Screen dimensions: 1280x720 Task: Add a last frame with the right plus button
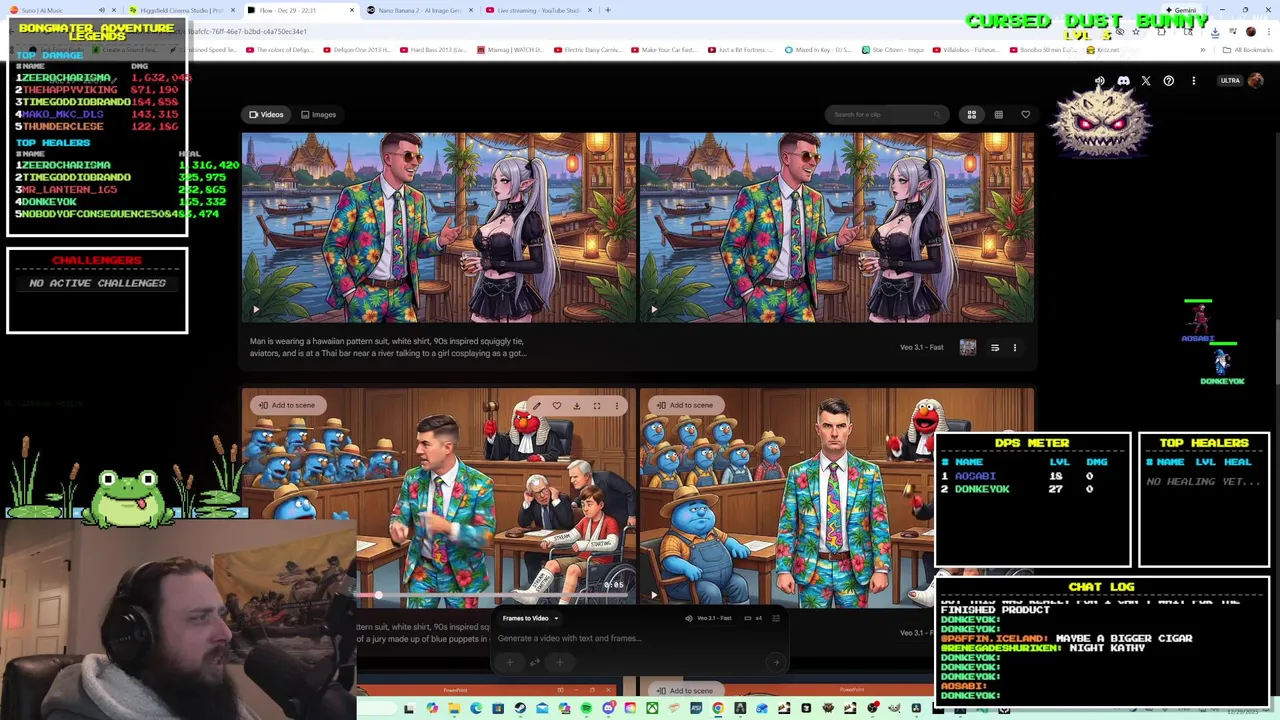559,661
